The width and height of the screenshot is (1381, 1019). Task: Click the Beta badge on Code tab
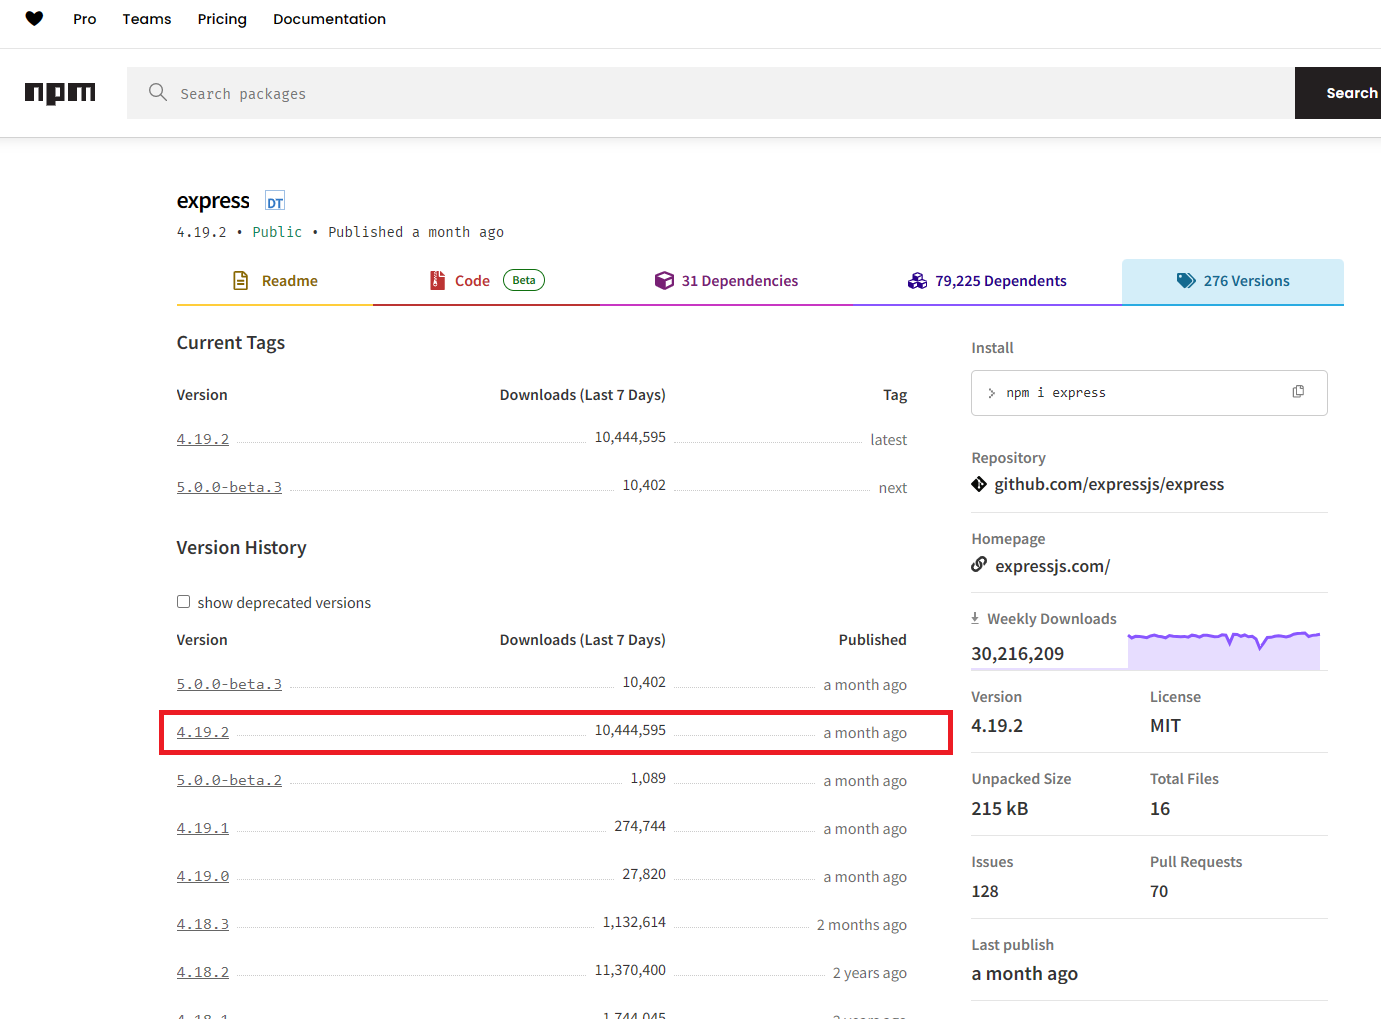[x=524, y=280]
